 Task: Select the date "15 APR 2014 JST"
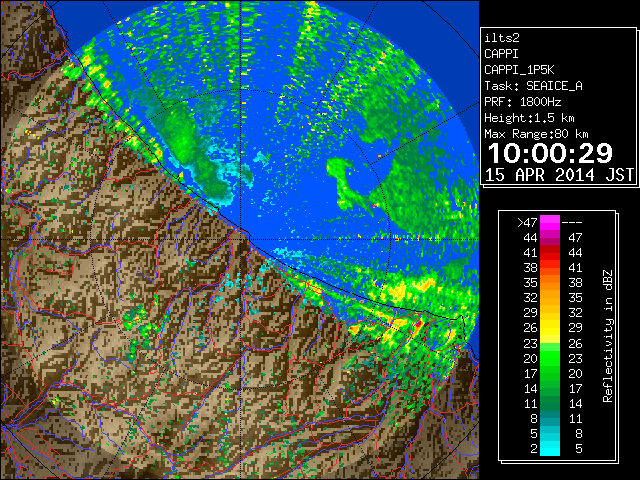pyautogui.click(x=559, y=175)
